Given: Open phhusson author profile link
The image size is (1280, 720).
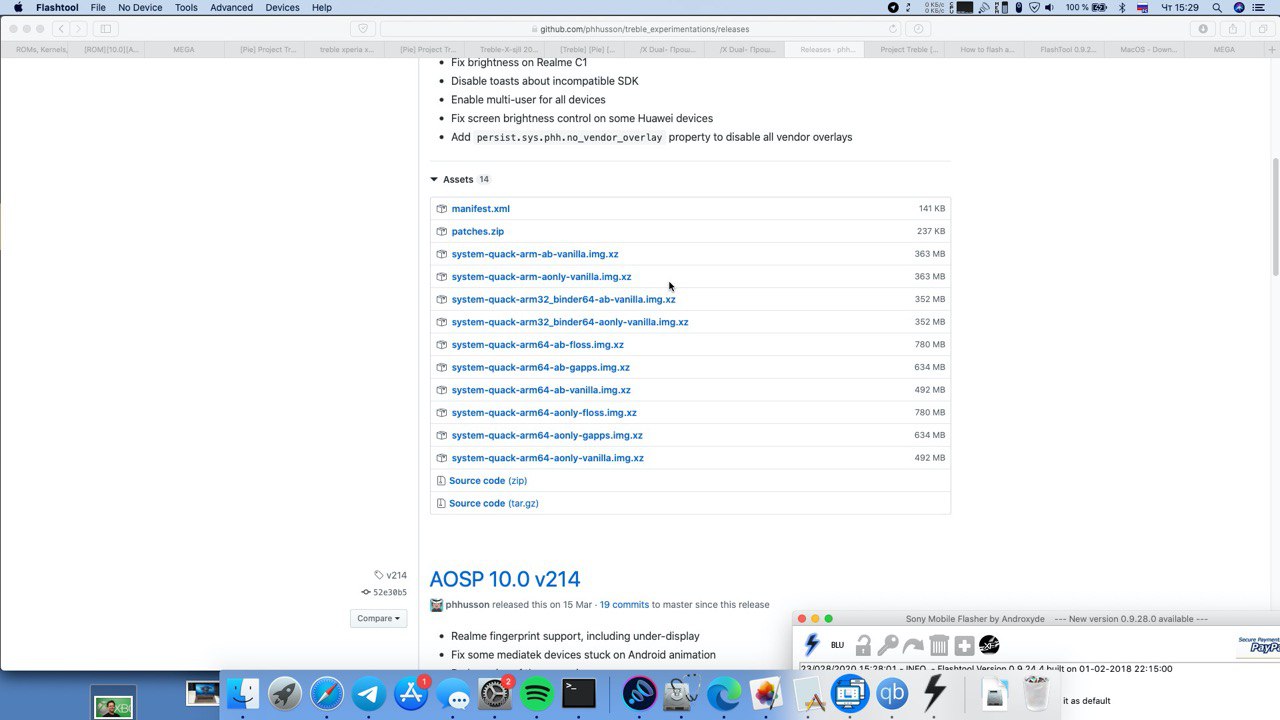Looking at the screenshot, I should 467,604.
